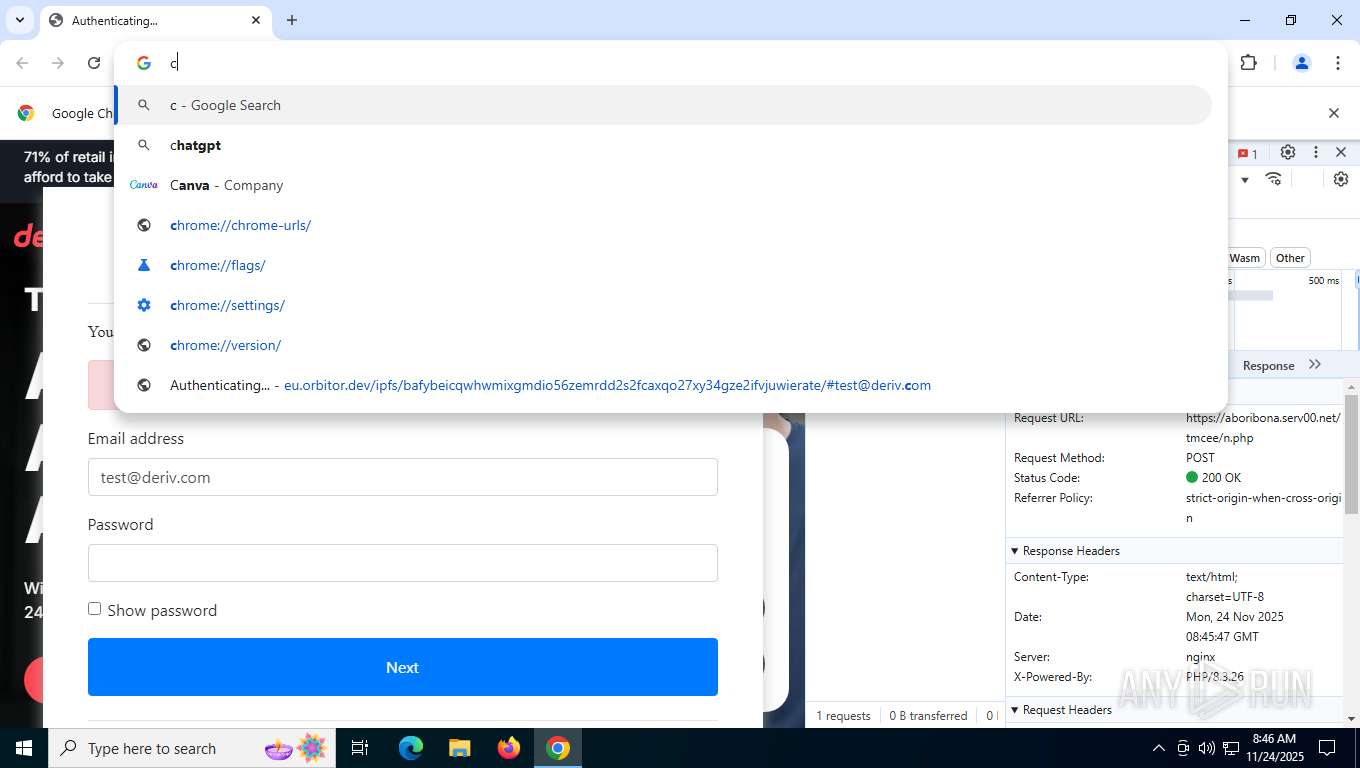Click the nginx server value
The image size is (1360, 768).
[1200, 657]
